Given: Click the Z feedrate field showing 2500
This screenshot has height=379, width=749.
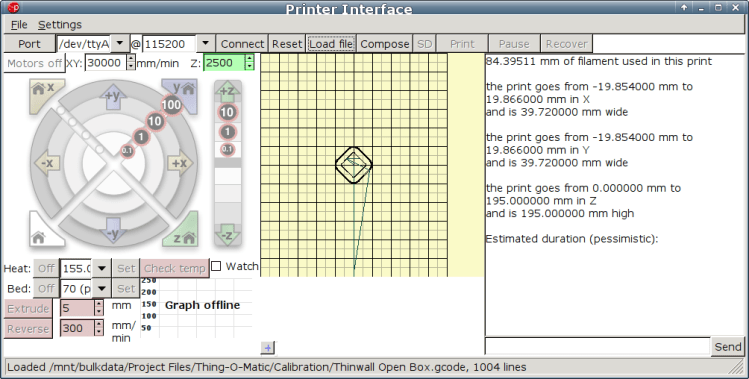Looking at the screenshot, I should [225, 63].
